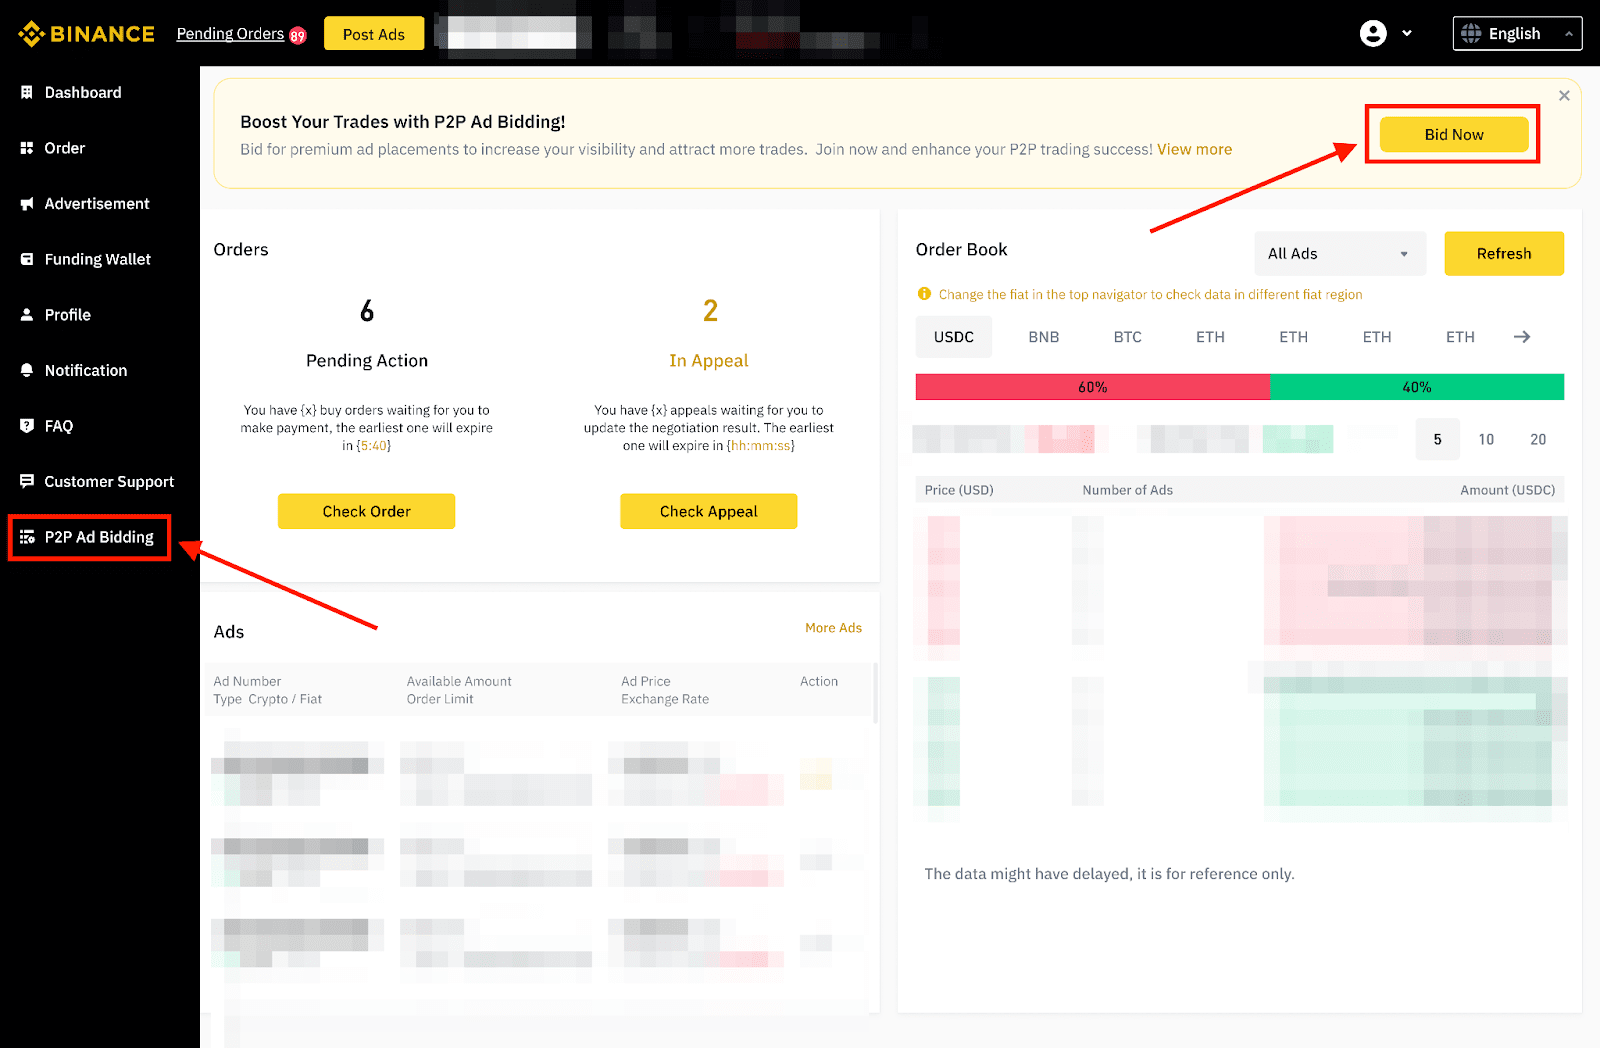Screen dimensions: 1600x1048
Task: Click the View more link
Action: tap(1194, 149)
